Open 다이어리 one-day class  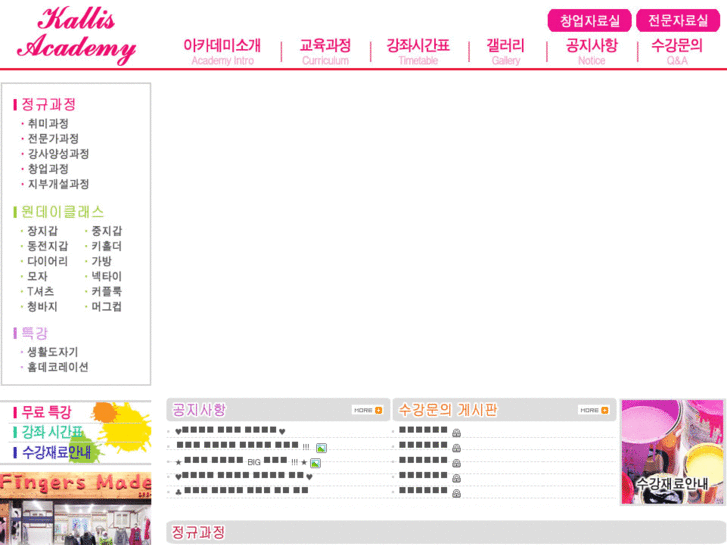point(47,261)
